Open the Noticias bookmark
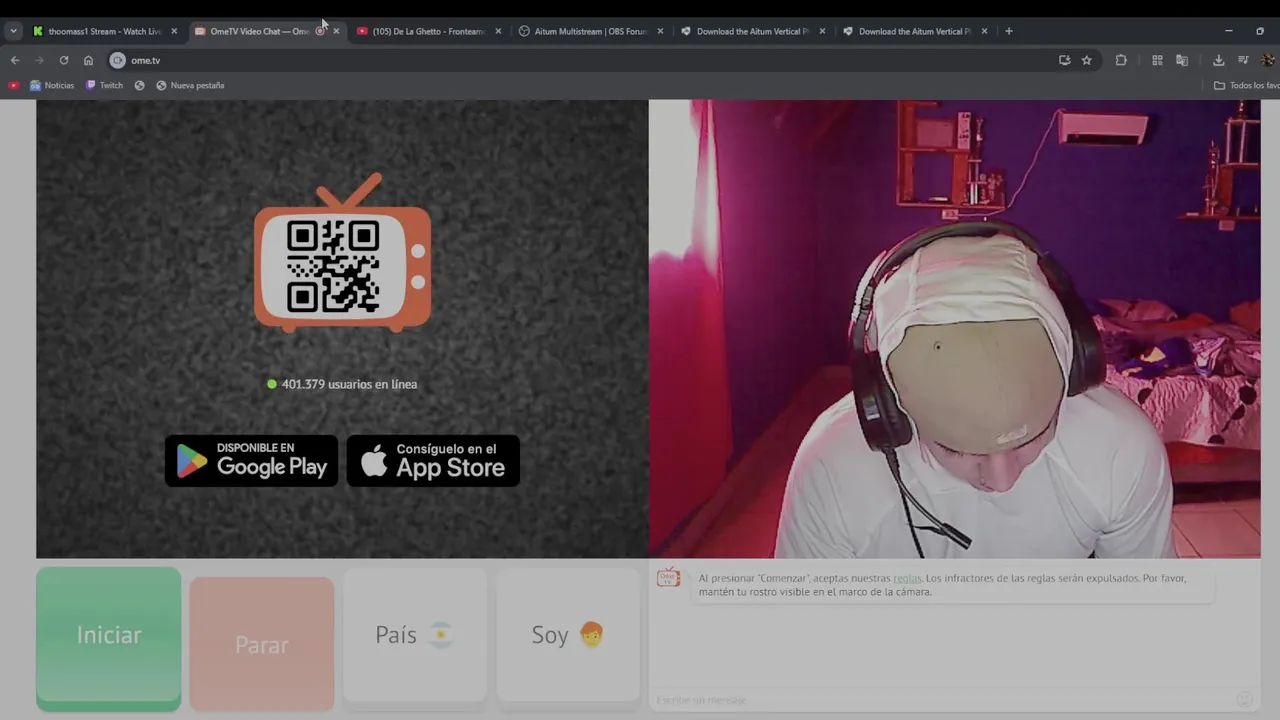This screenshot has width=1280, height=720. click(52, 85)
